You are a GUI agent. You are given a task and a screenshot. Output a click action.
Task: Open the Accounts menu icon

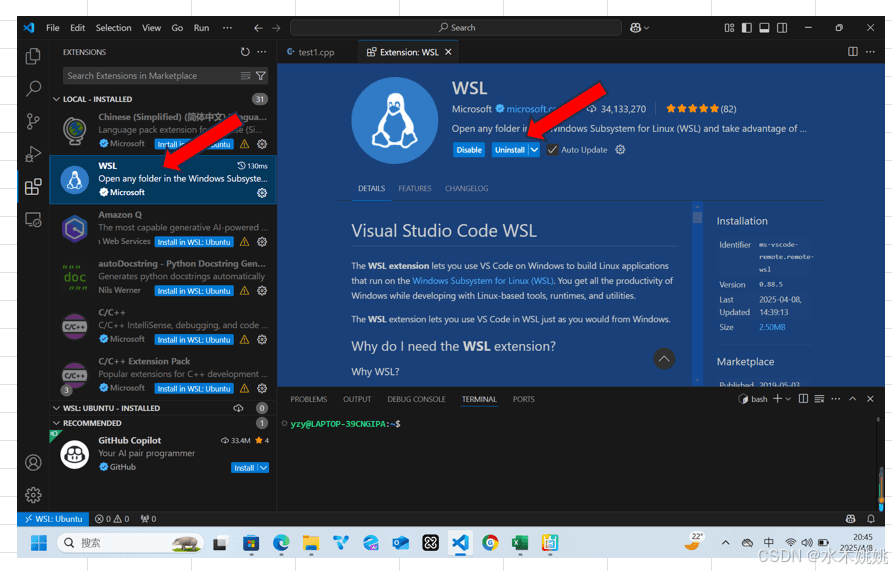[33, 462]
